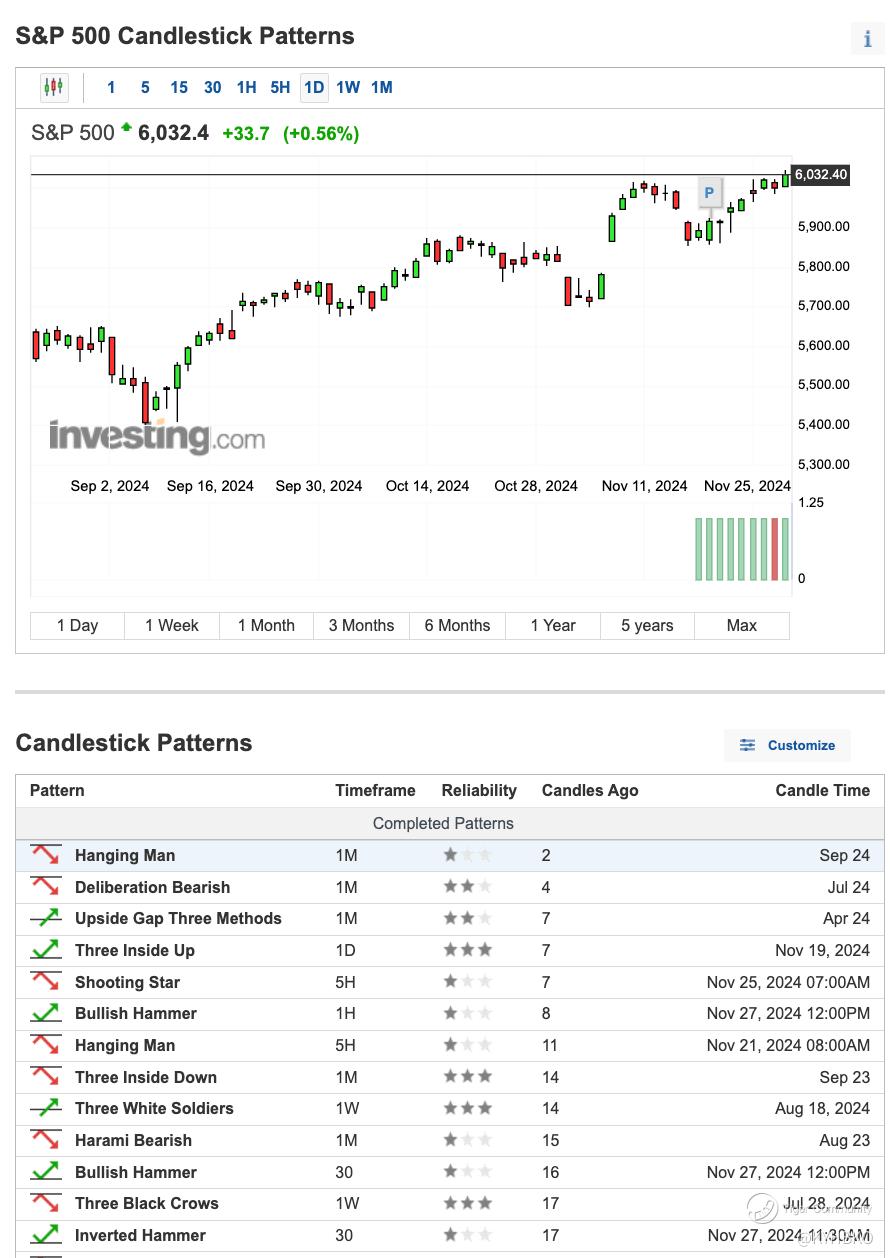Switch to the 1H interval
This screenshot has height=1258, width=890.
click(247, 87)
